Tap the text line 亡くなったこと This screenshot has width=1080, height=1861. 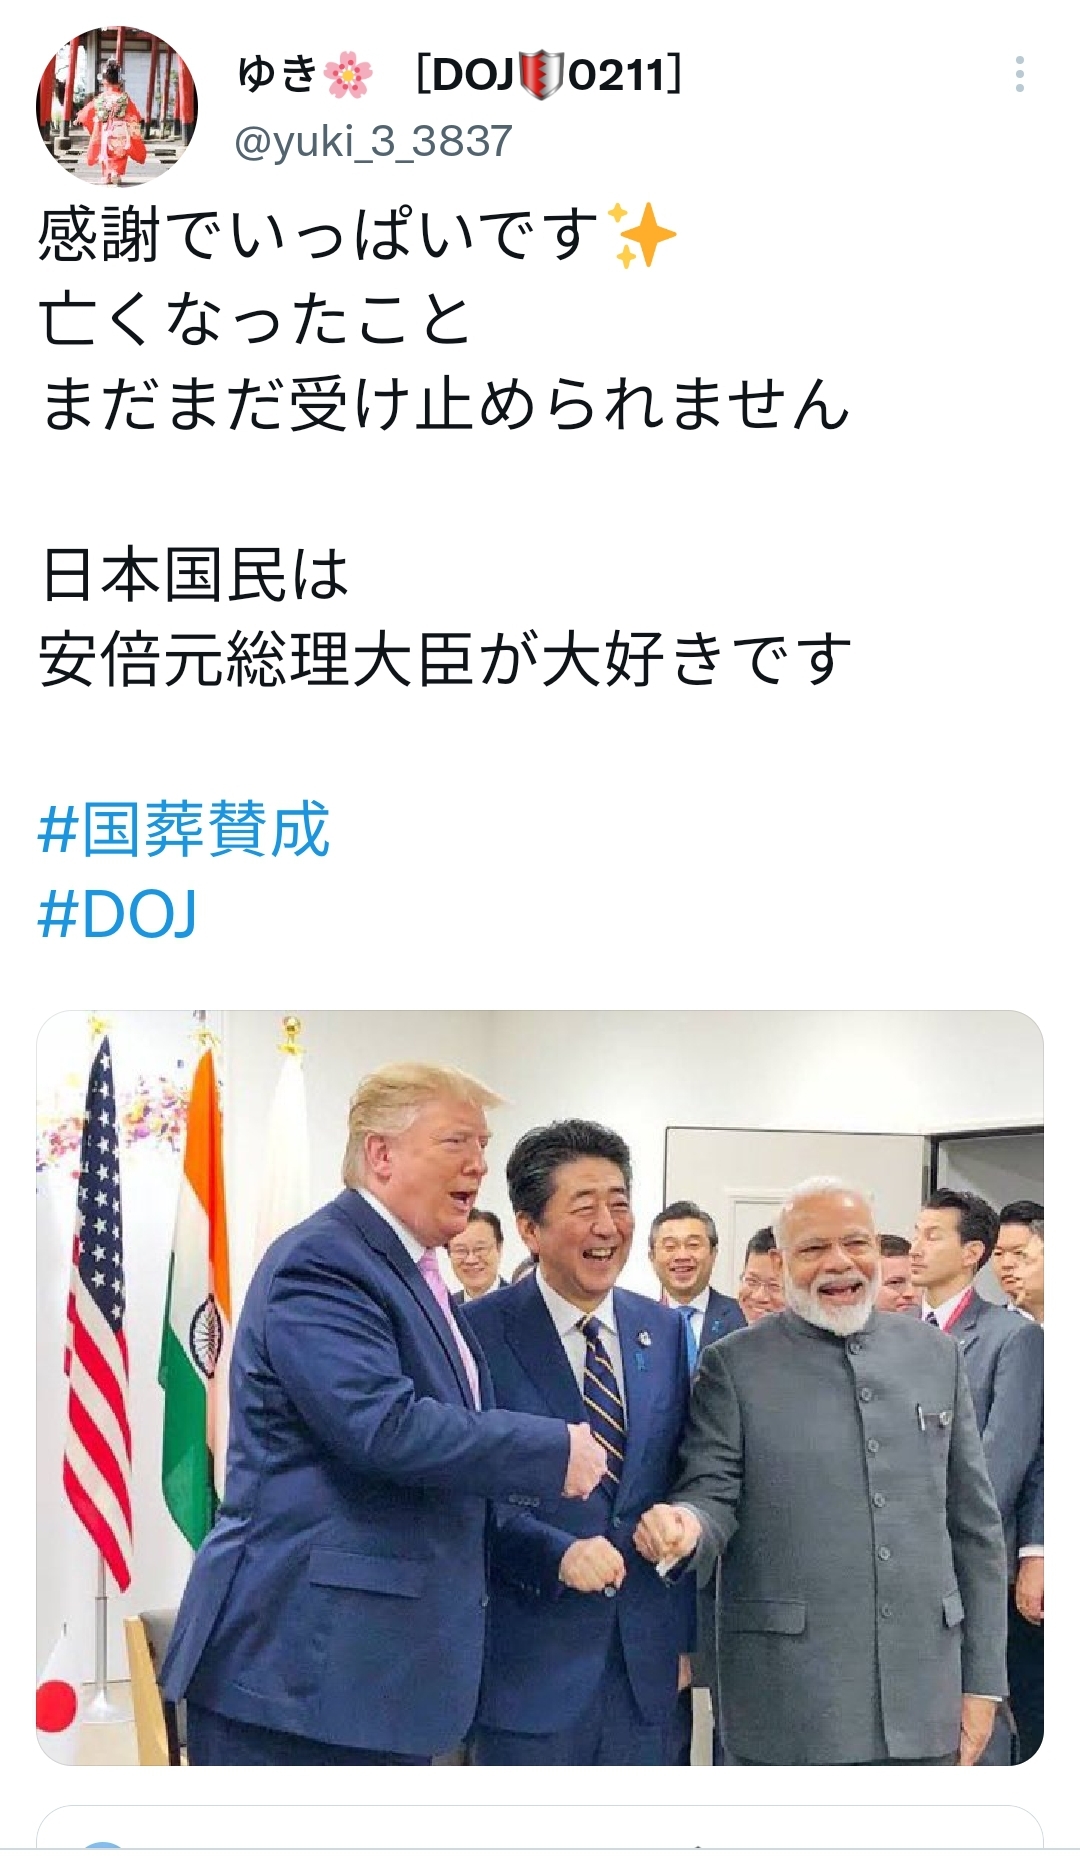click(x=255, y=320)
